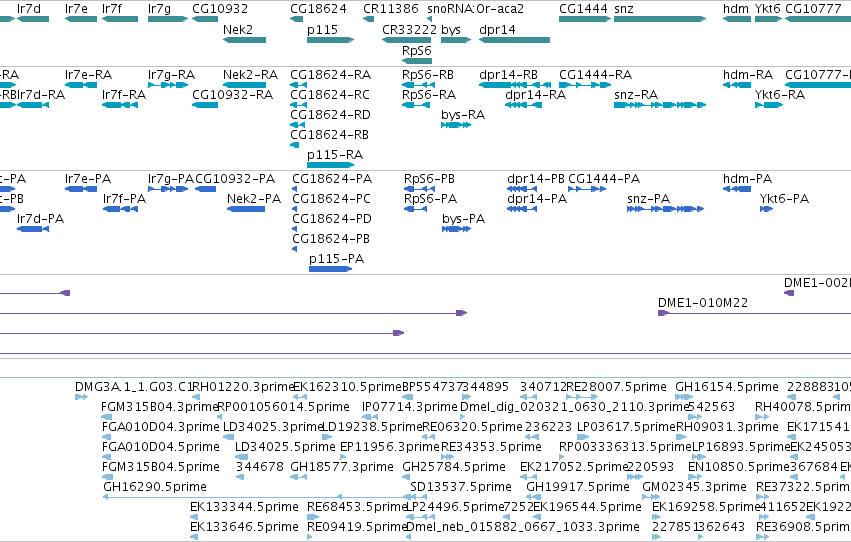
Task: Click the p115-RA transcript bar
Action: (331, 165)
